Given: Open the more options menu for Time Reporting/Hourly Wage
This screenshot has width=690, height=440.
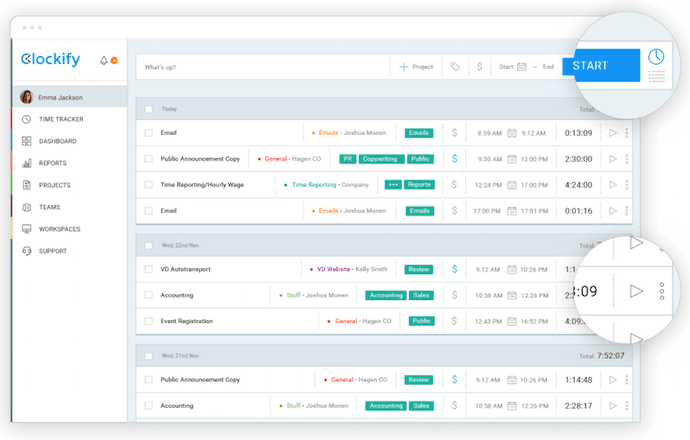Looking at the screenshot, I should pos(627,185).
